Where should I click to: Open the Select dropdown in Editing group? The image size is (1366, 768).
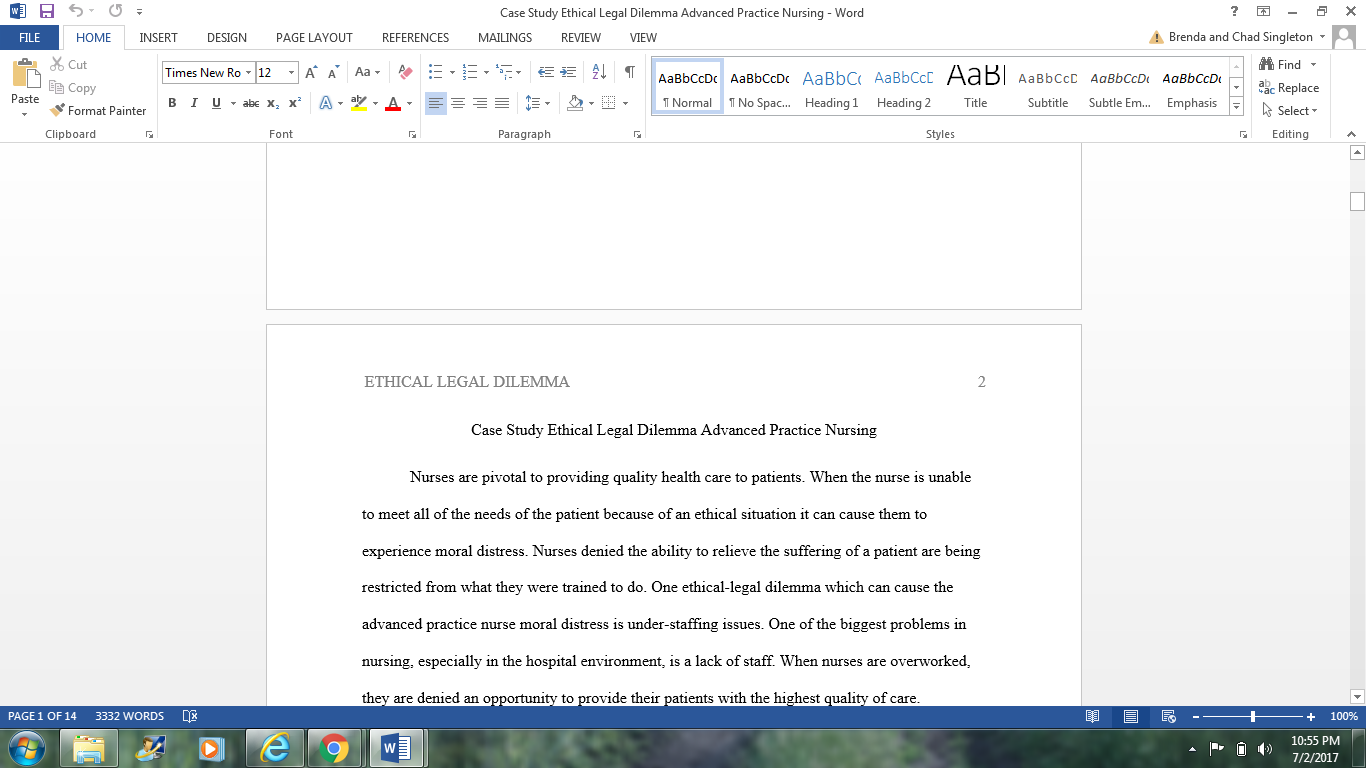pos(1290,111)
